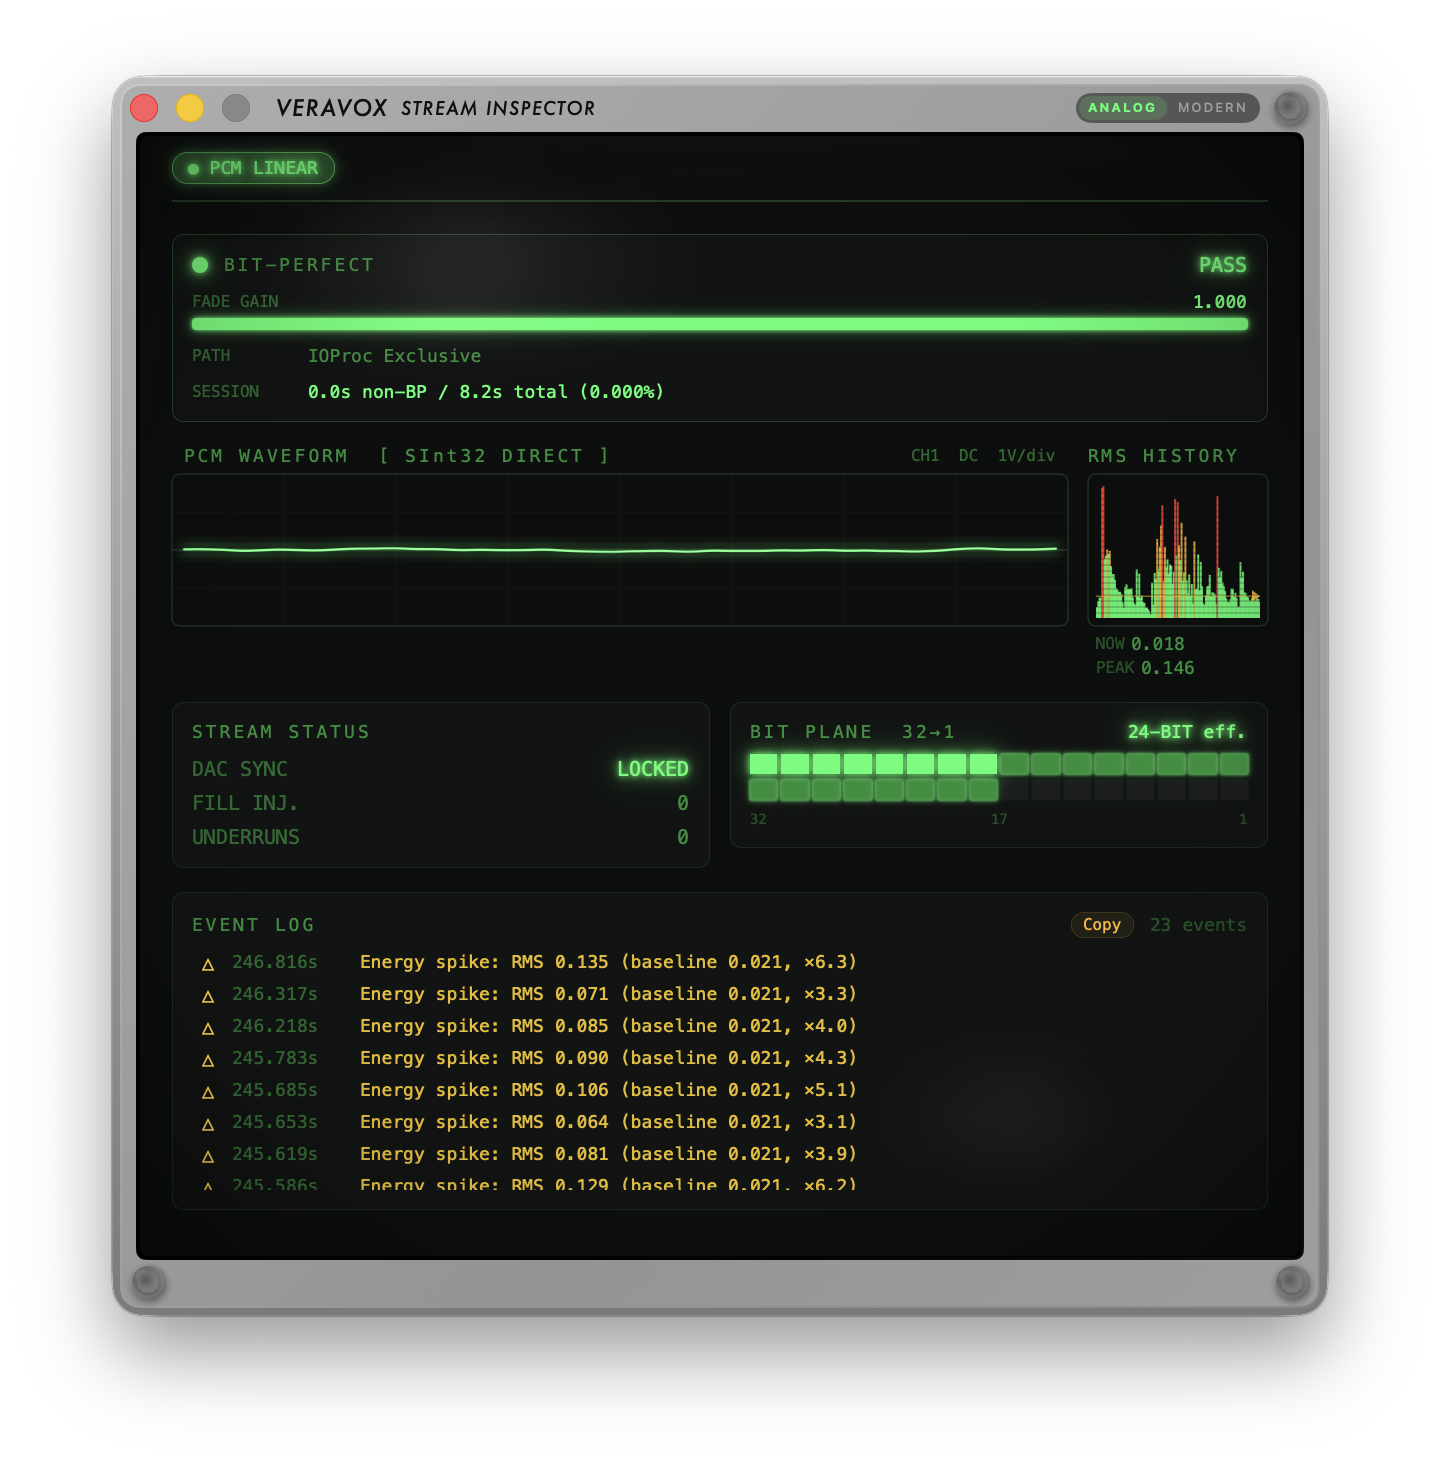Image resolution: width=1440 pixels, height=1464 pixels.
Task: Click the CH1 channel label
Action: (925, 456)
